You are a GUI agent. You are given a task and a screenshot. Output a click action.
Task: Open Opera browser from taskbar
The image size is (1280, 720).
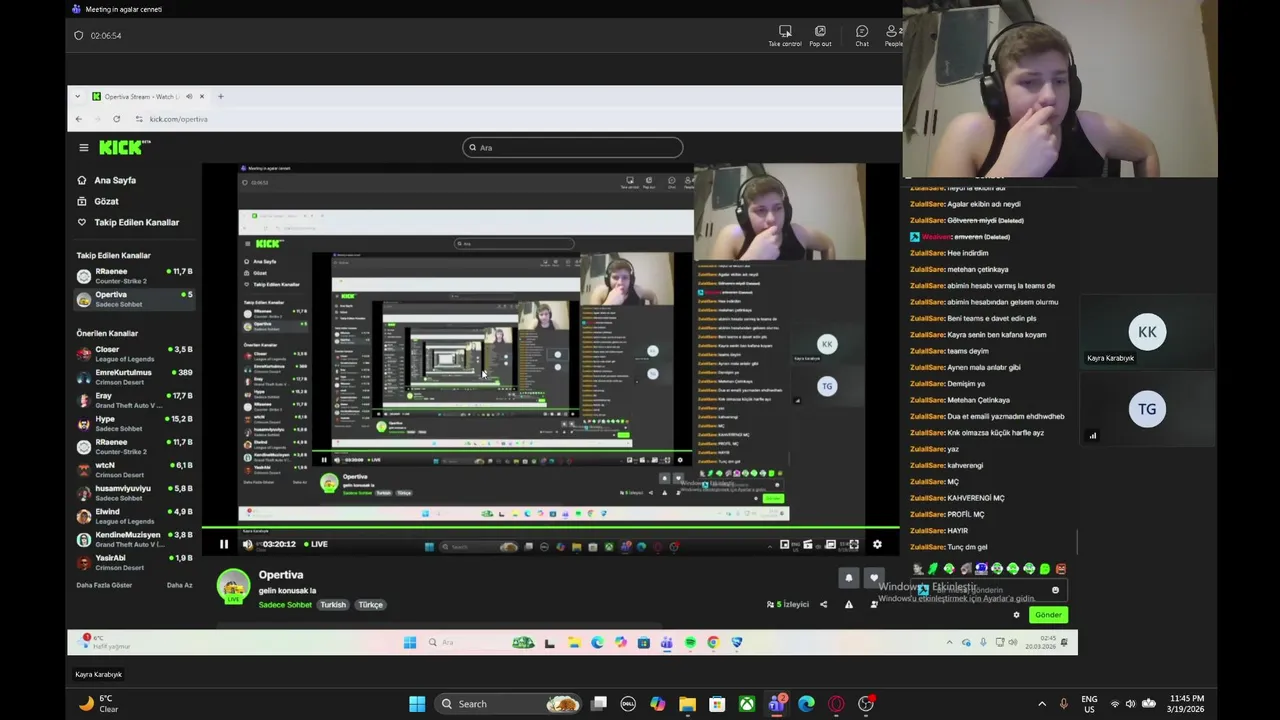coord(836,704)
